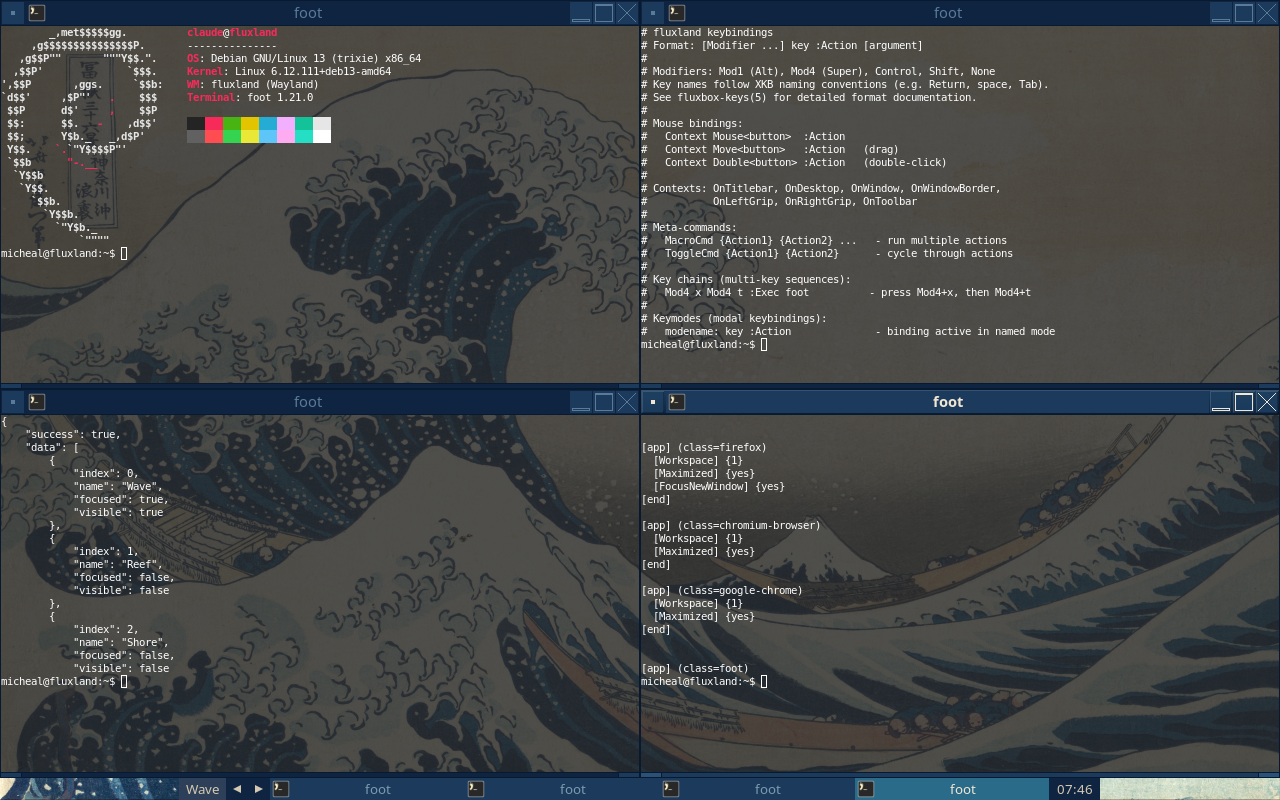Click the terminal icon in the fluxland system-info window titlebar

click(x=37, y=13)
